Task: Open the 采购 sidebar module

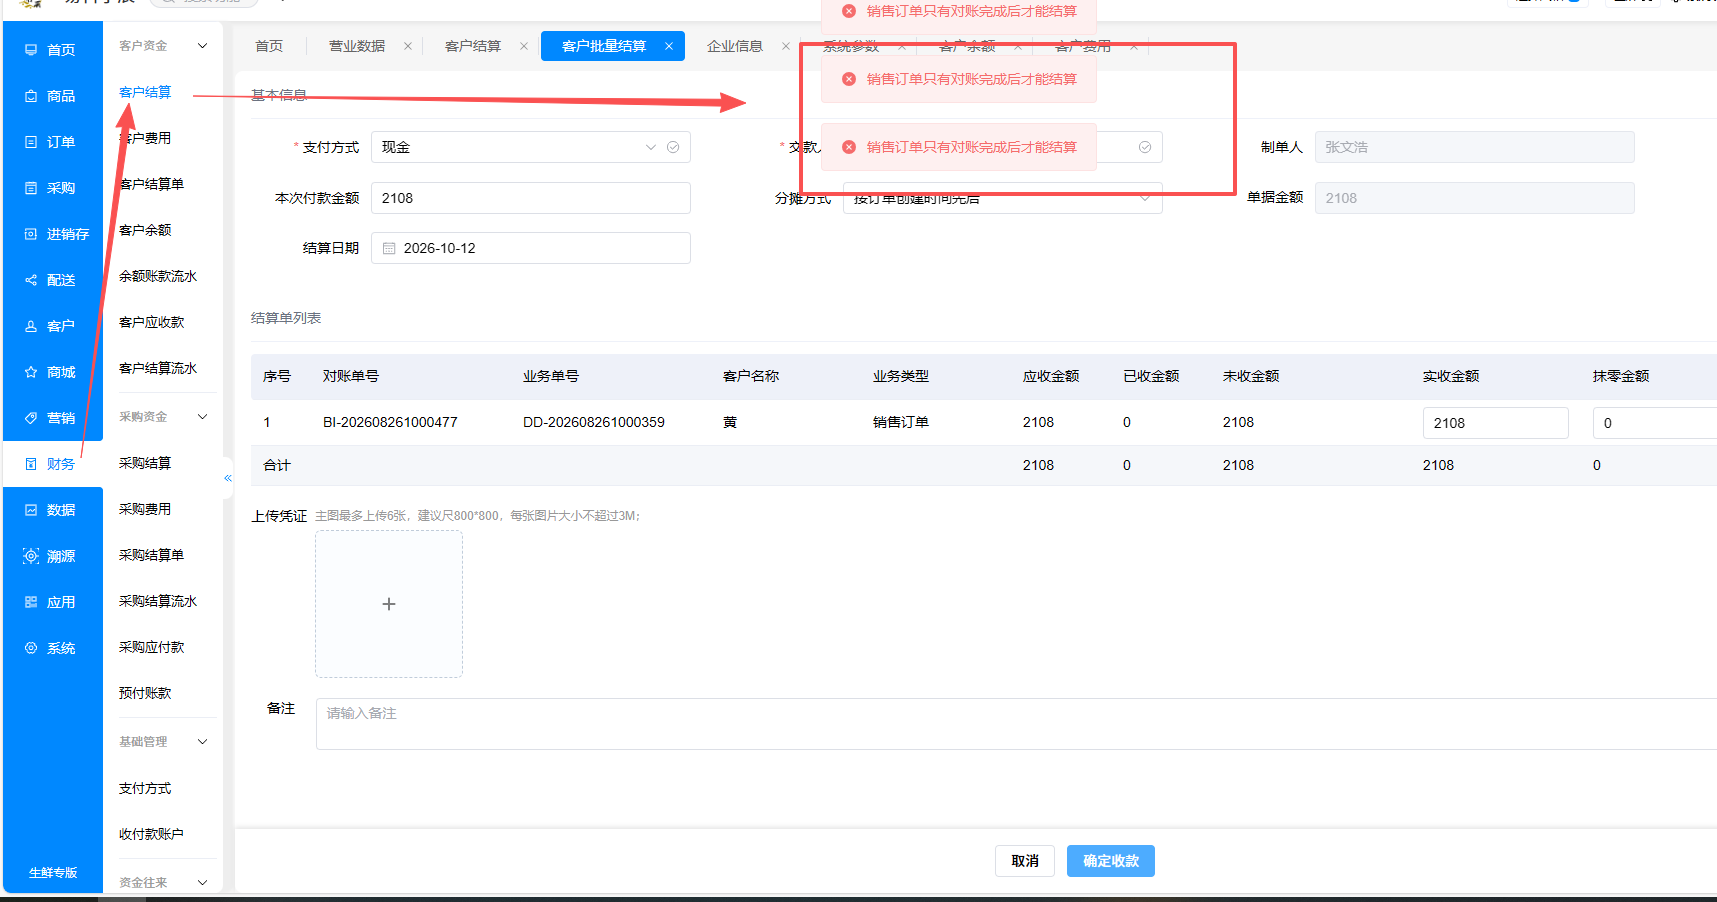Action: click(x=51, y=188)
